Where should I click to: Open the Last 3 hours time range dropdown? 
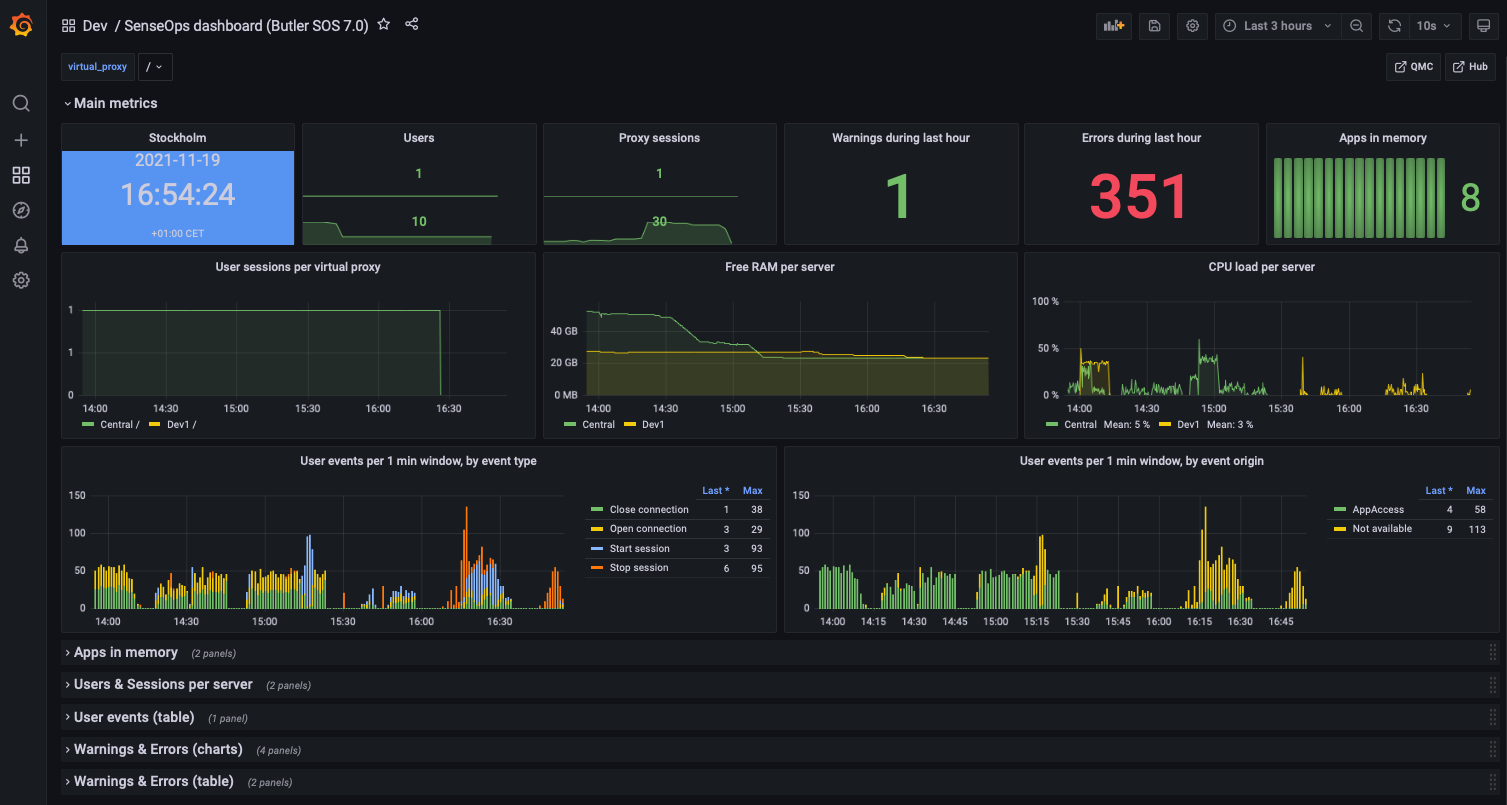coord(1278,26)
